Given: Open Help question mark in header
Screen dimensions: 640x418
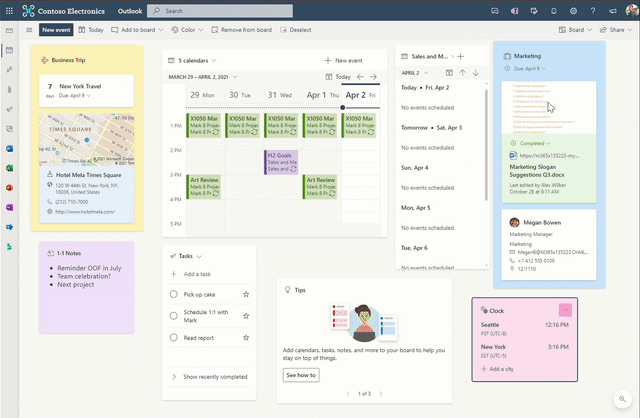Looking at the screenshot, I should [593, 11].
